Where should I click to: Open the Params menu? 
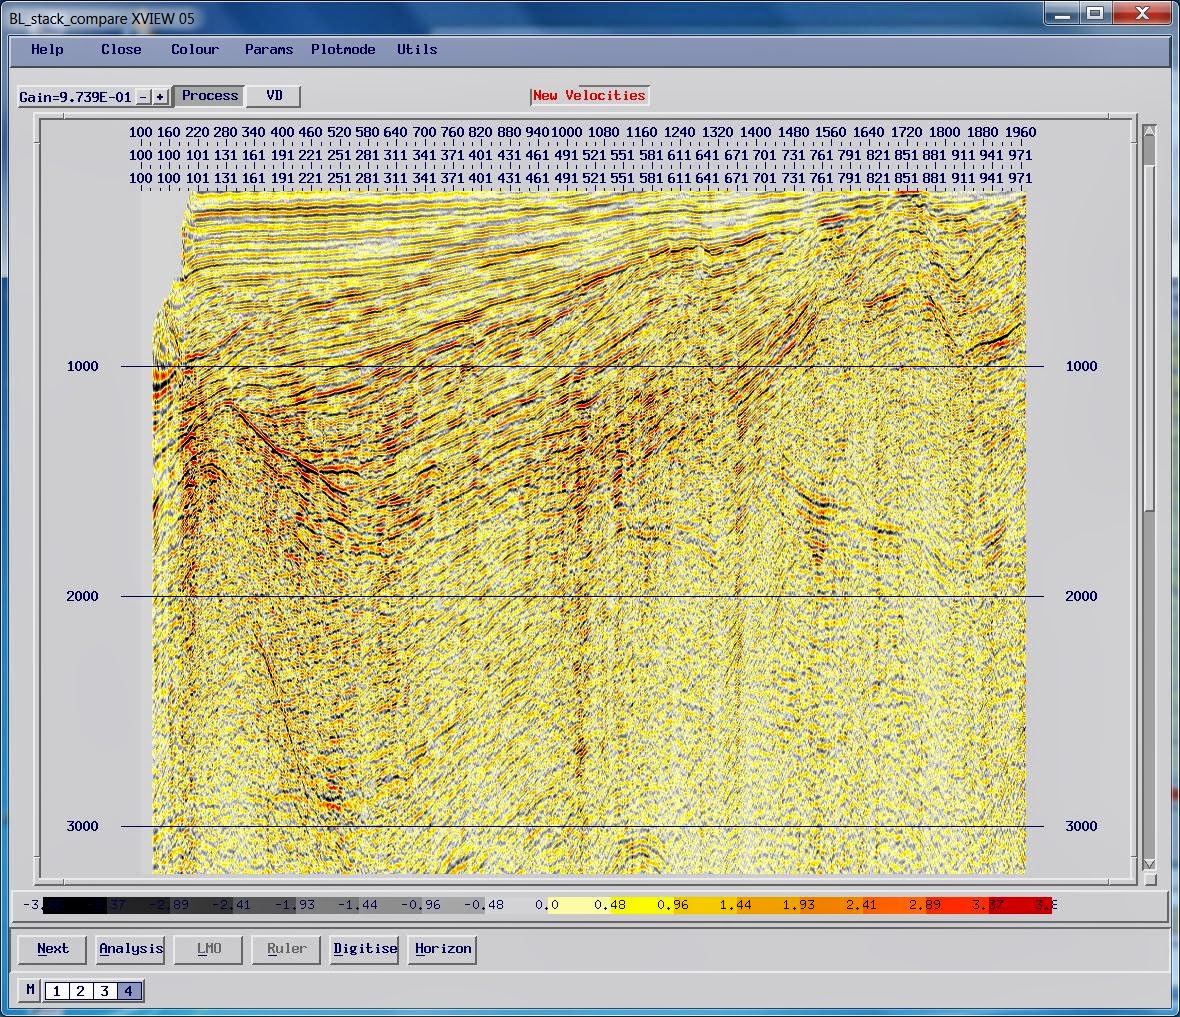pos(269,50)
